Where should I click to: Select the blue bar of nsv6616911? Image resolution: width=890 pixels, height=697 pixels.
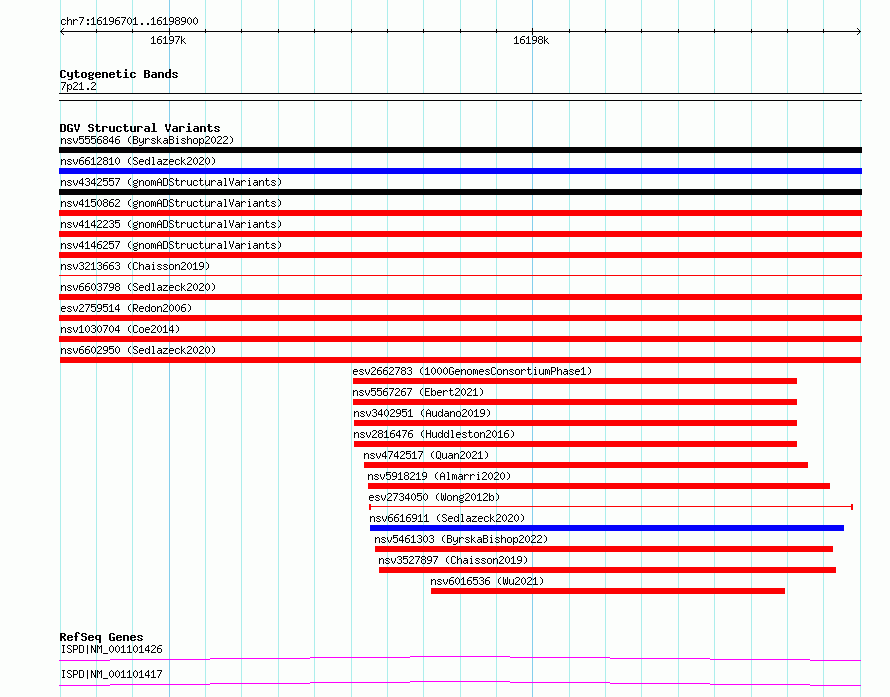(607, 528)
